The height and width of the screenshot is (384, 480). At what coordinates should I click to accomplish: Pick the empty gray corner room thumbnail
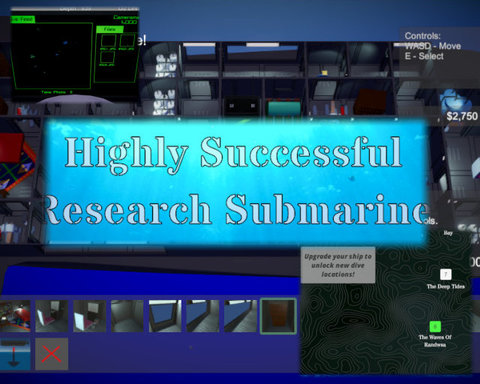[127, 316]
